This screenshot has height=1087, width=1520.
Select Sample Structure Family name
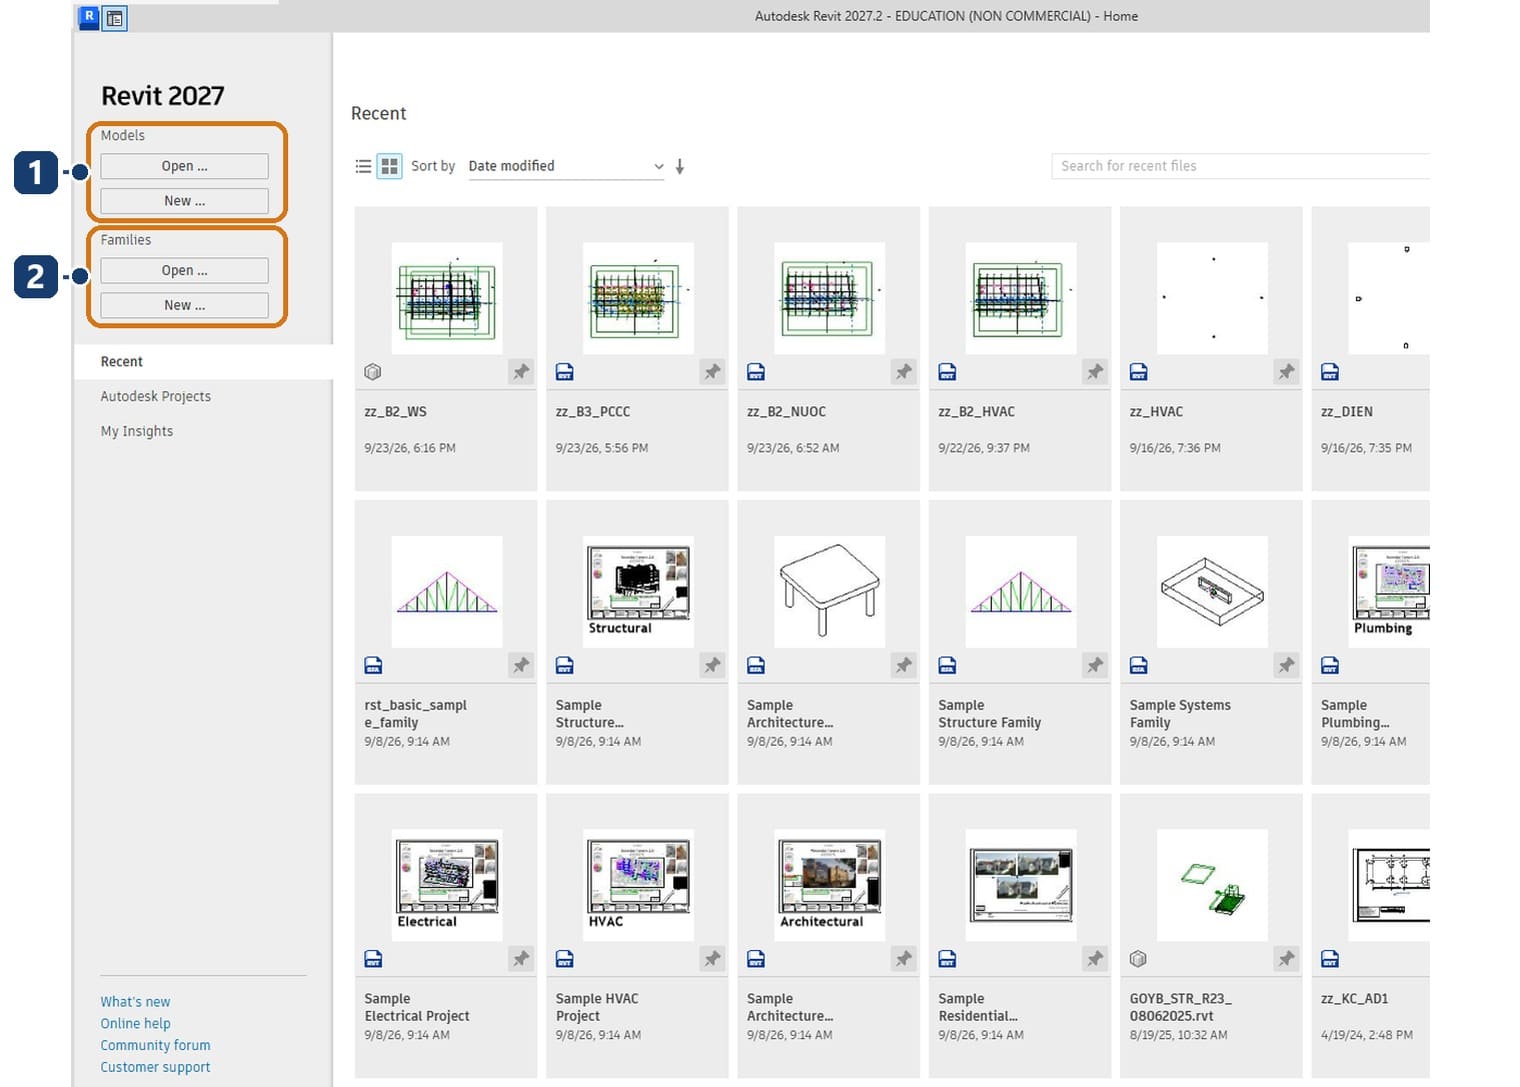pyautogui.click(x=989, y=714)
